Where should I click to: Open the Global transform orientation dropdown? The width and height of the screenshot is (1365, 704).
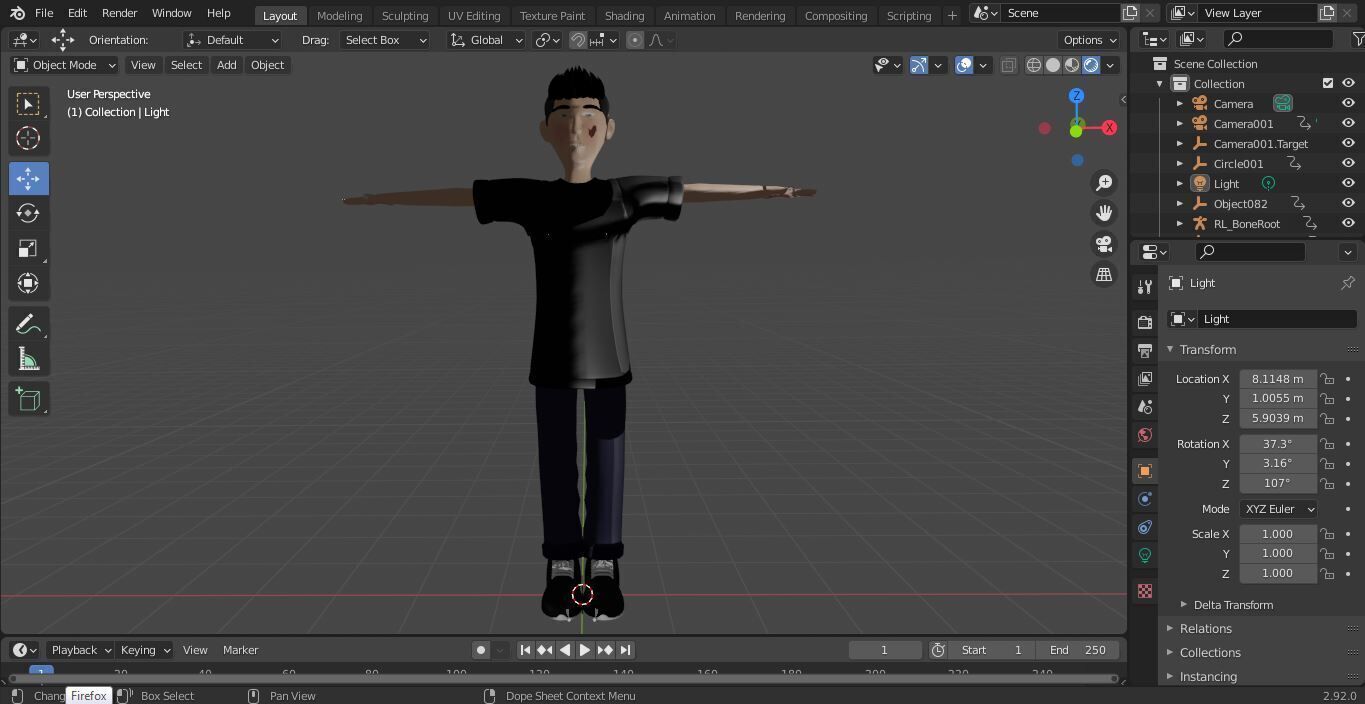coord(486,40)
